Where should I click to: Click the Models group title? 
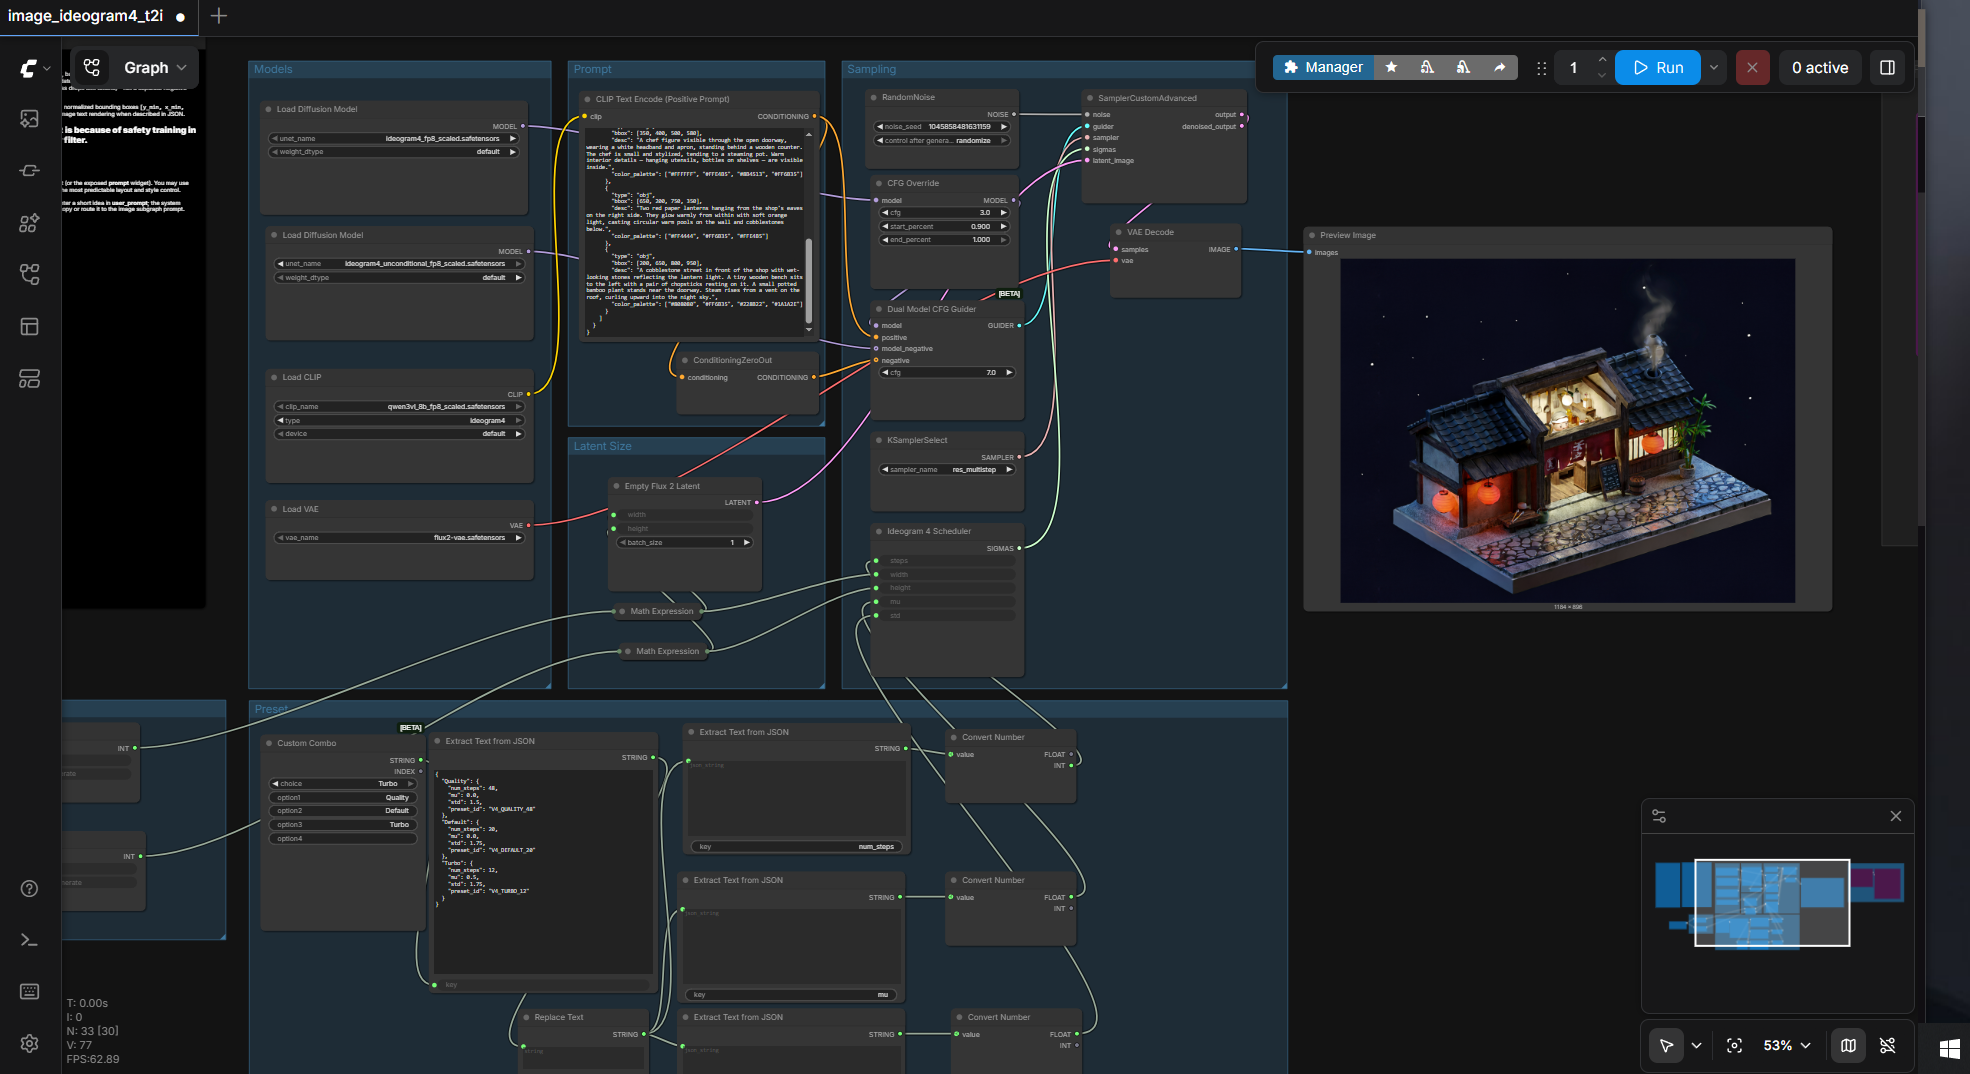pyautogui.click(x=273, y=69)
